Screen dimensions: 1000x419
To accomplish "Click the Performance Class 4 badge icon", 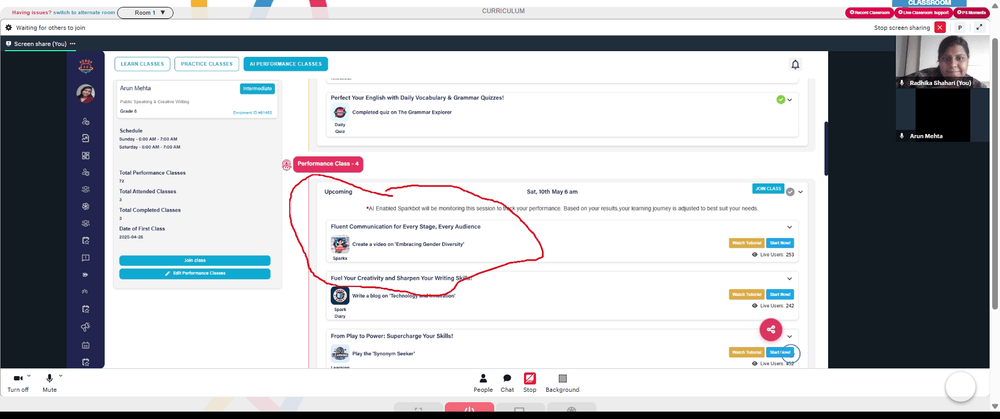I will (286, 165).
